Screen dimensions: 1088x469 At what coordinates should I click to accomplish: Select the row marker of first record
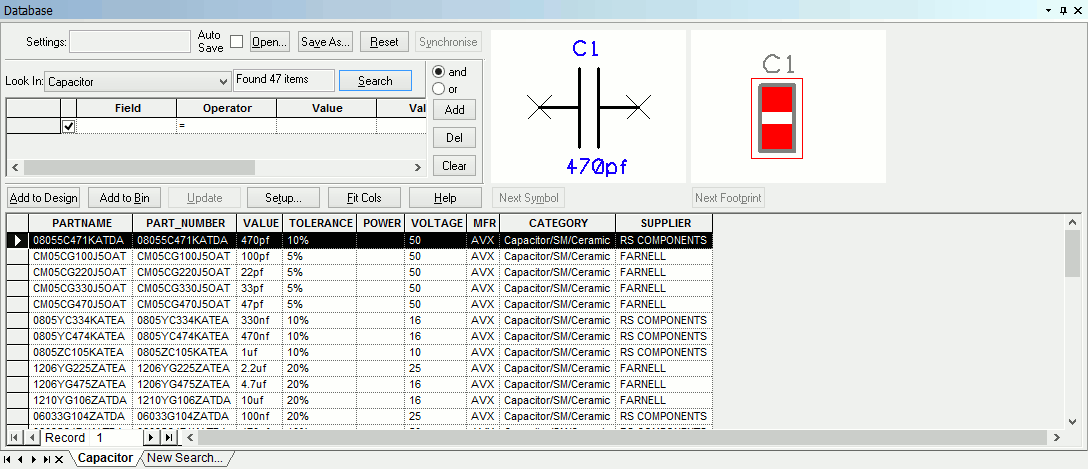[17, 240]
